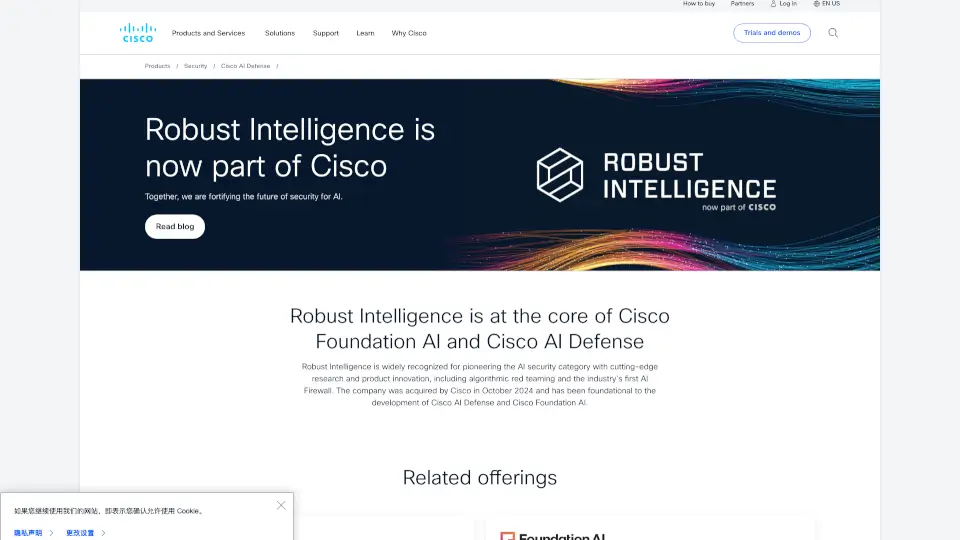Screen dimensions: 960x540
Task: Click the Read blog button
Action: tap(175, 227)
